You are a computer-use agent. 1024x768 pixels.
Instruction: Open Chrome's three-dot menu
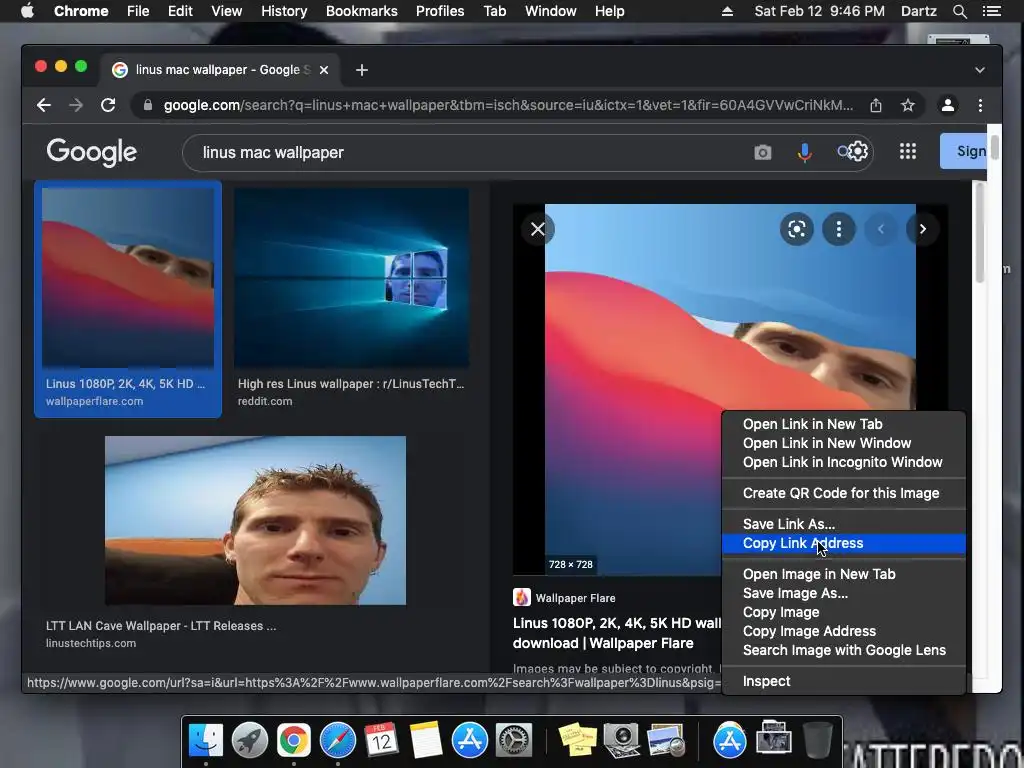pos(980,105)
